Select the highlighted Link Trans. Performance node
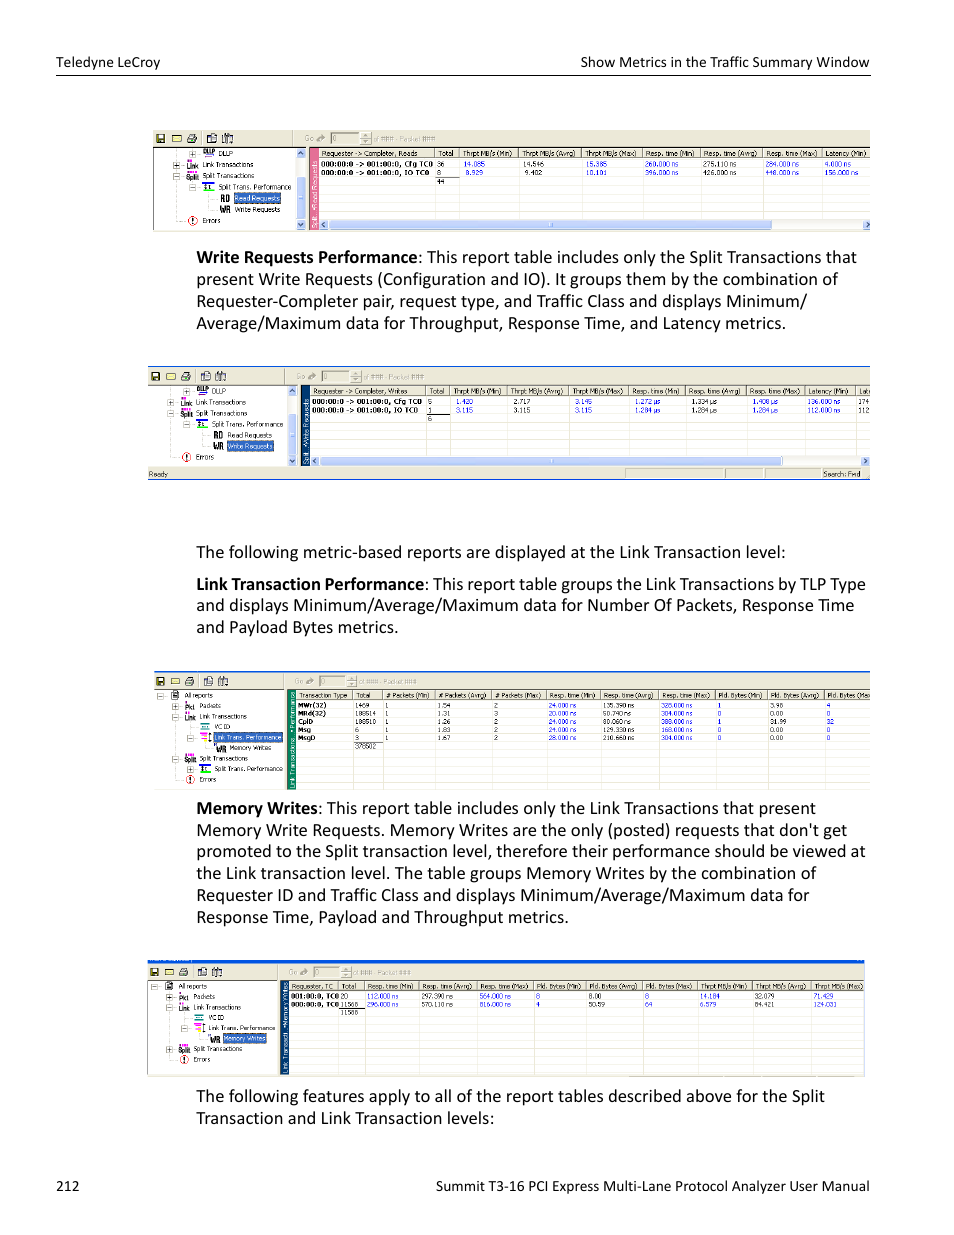 tap(247, 737)
